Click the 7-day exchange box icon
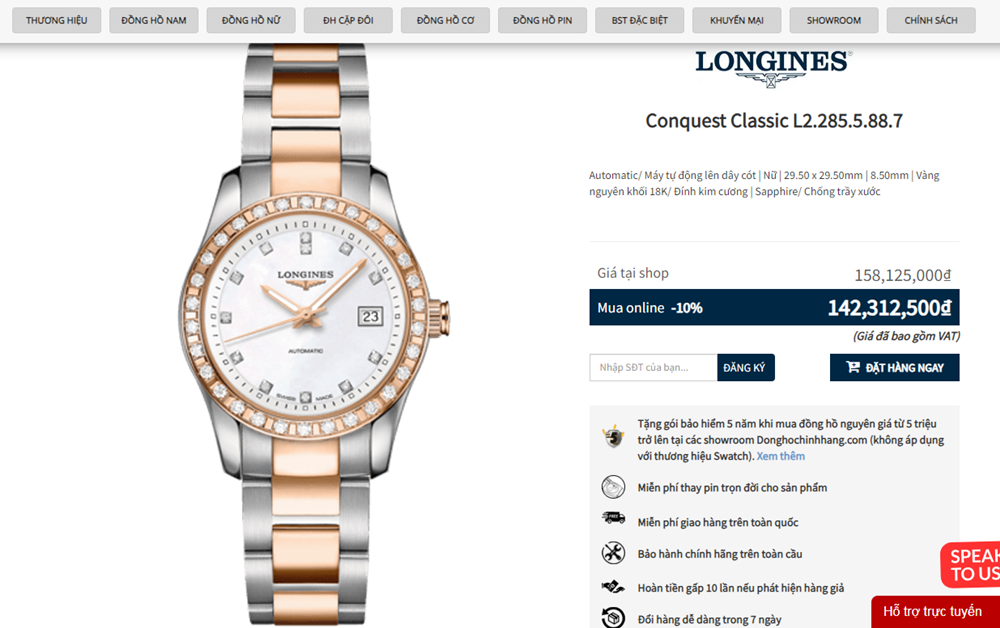1000x628 pixels. 613,617
